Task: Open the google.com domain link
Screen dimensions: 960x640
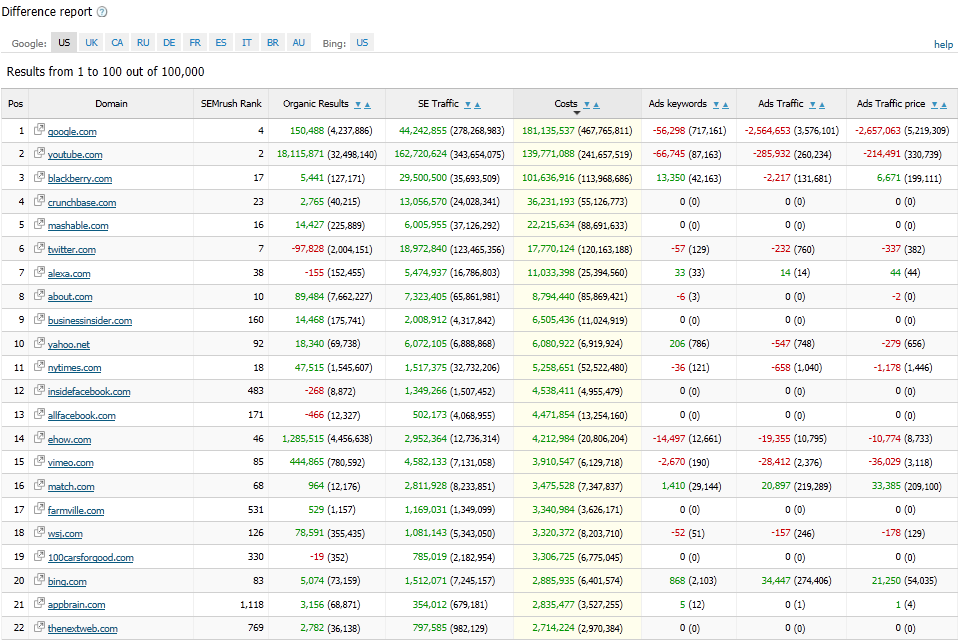Action: point(72,131)
